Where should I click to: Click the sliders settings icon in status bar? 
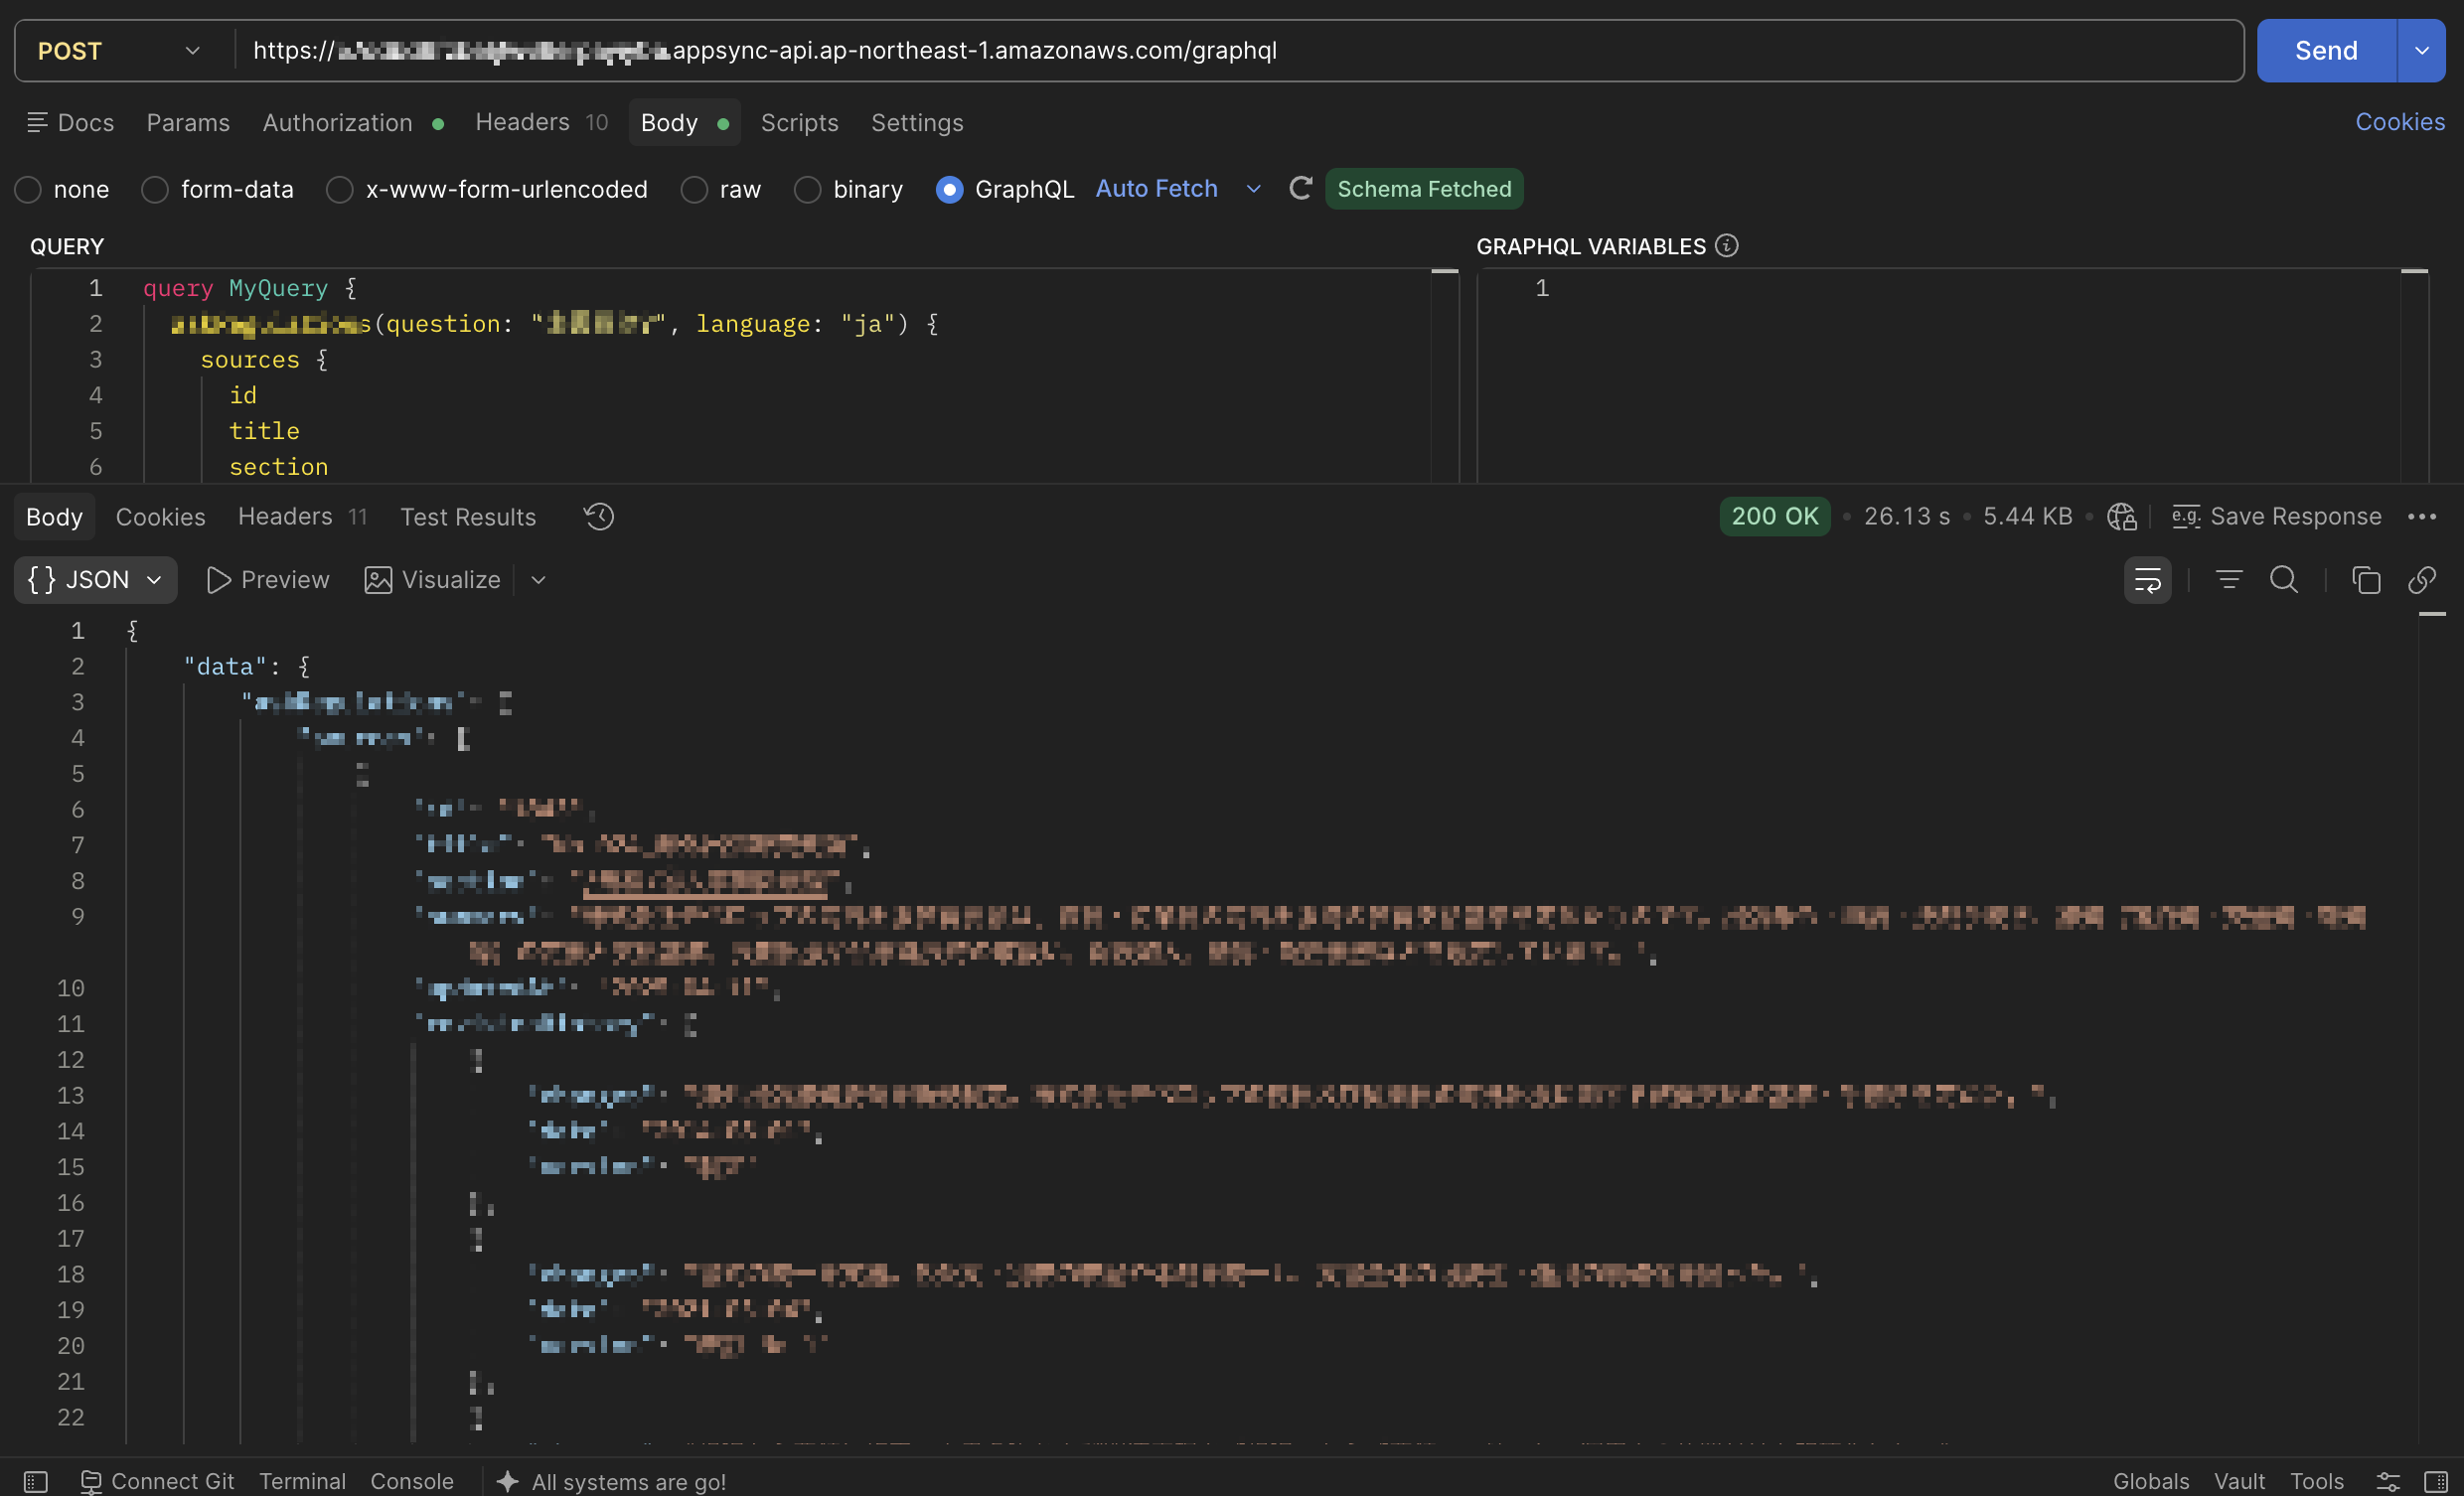click(x=2388, y=1481)
